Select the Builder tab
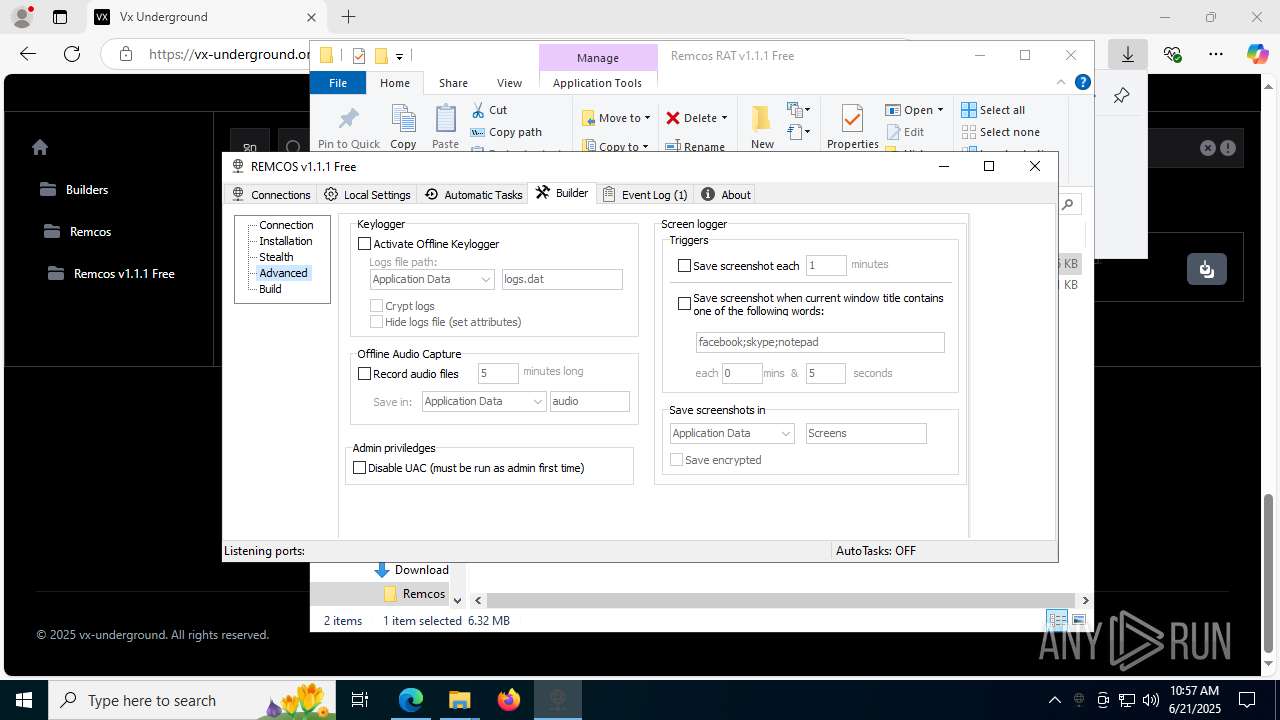 (562, 193)
